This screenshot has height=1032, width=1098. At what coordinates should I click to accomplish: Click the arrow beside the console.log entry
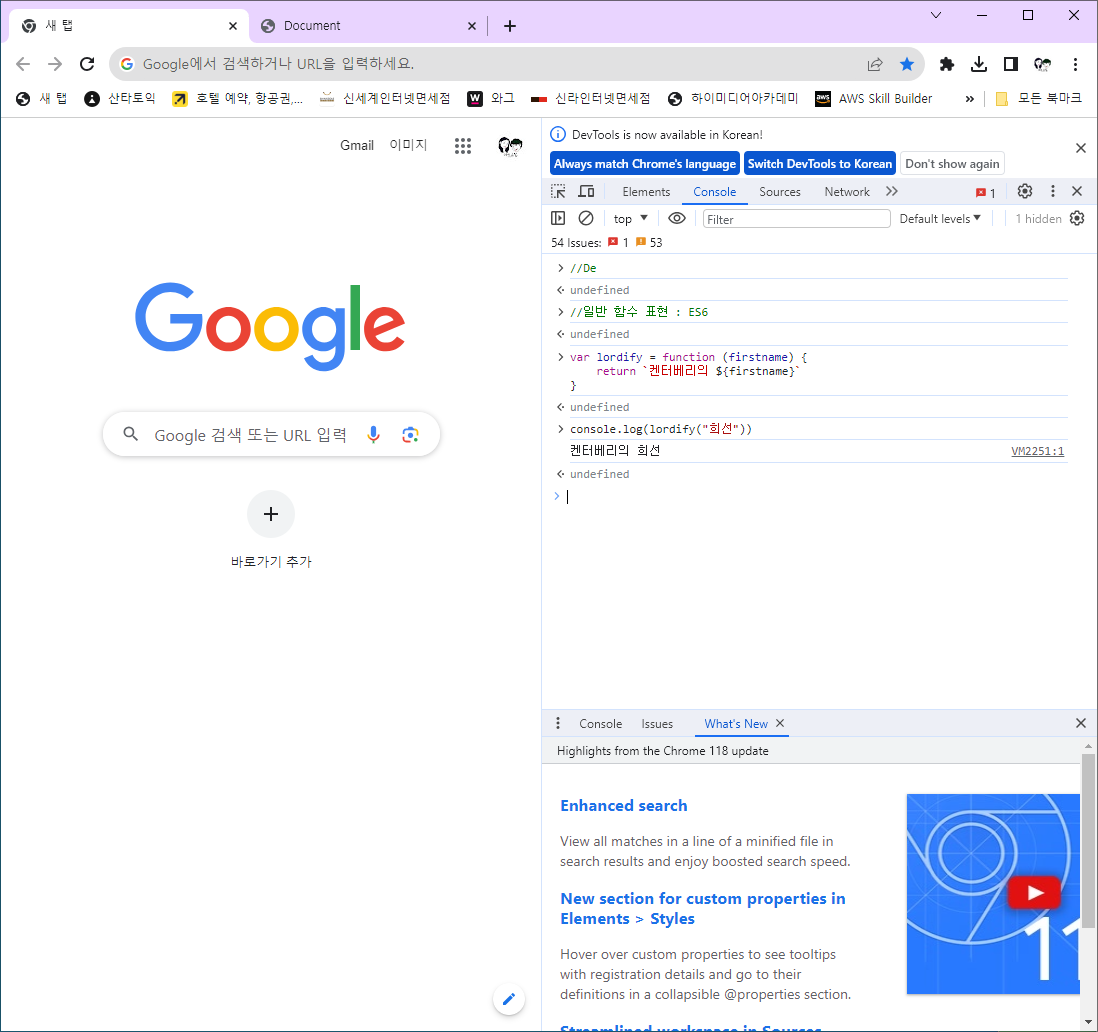click(560, 429)
